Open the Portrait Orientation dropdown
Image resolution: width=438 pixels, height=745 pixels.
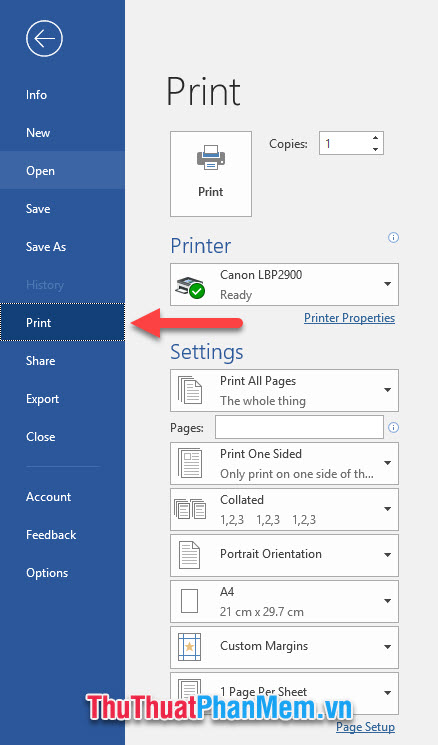pyautogui.click(x=284, y=555)
